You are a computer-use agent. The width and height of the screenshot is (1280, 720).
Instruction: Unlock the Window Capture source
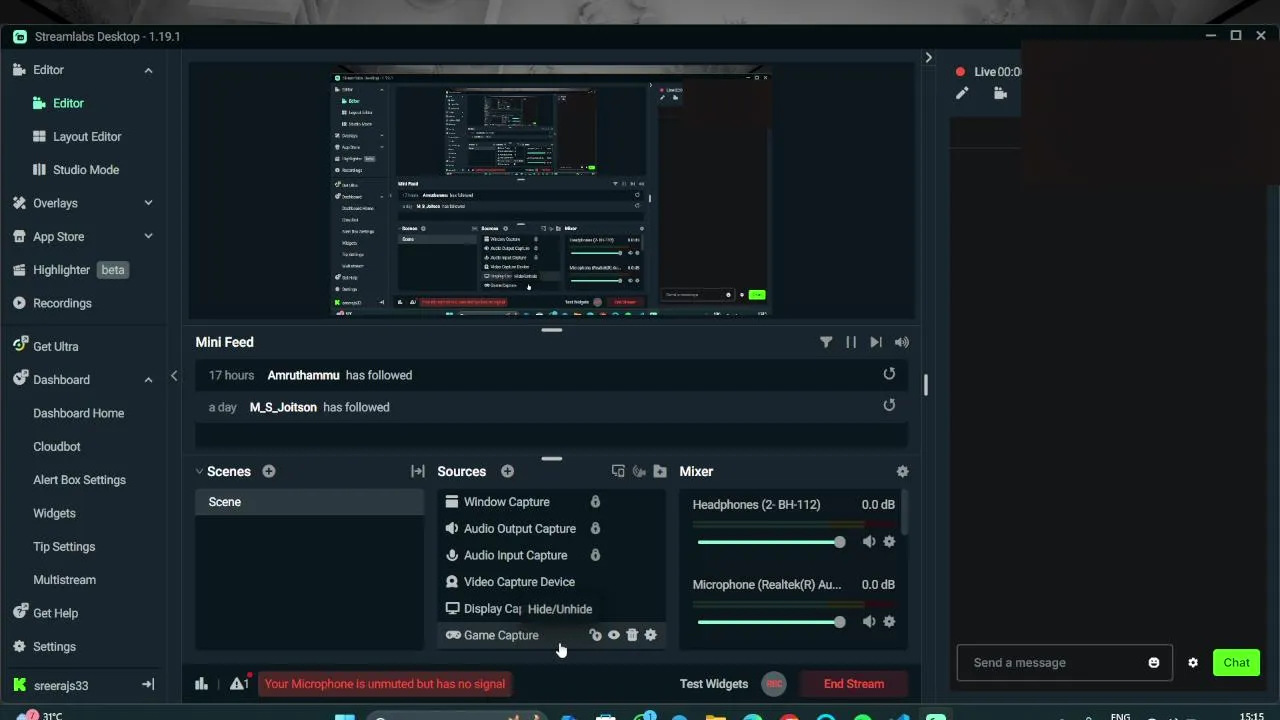tap(595, 502)
